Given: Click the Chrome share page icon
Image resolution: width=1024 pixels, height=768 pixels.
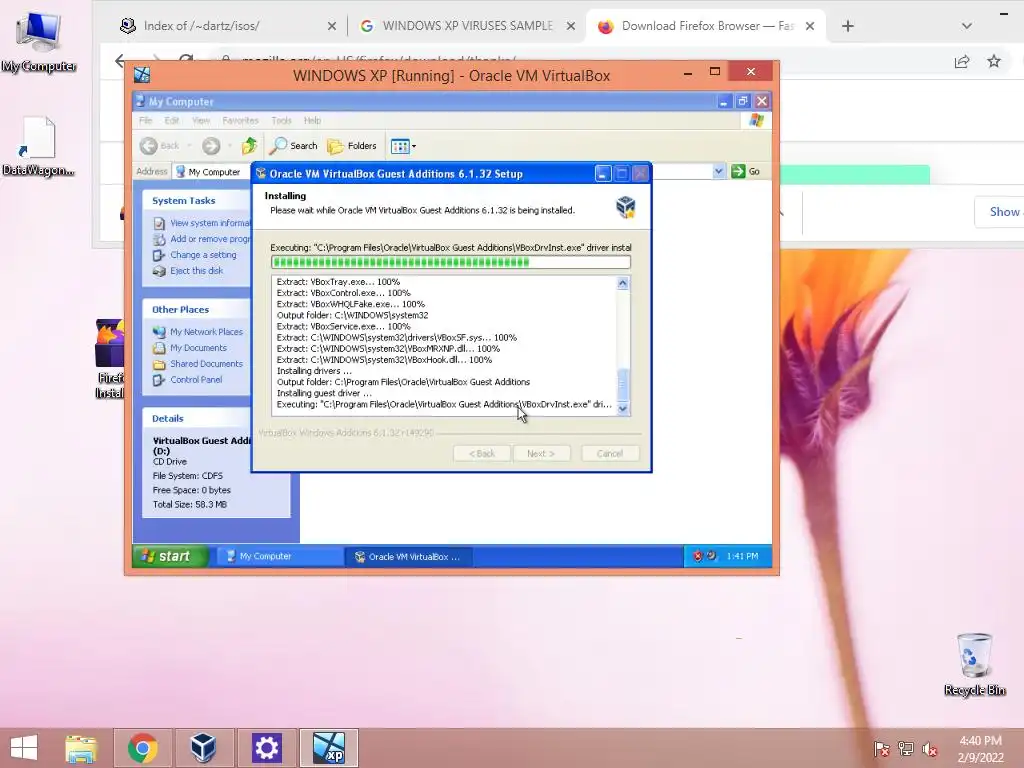Looking at the screenshot, I should [x=961, y=62].
